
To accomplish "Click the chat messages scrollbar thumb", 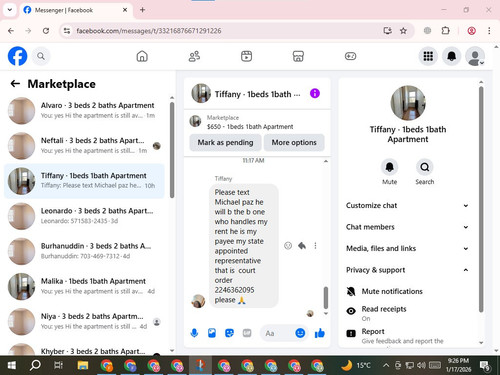I will click(x=326, y=298).
